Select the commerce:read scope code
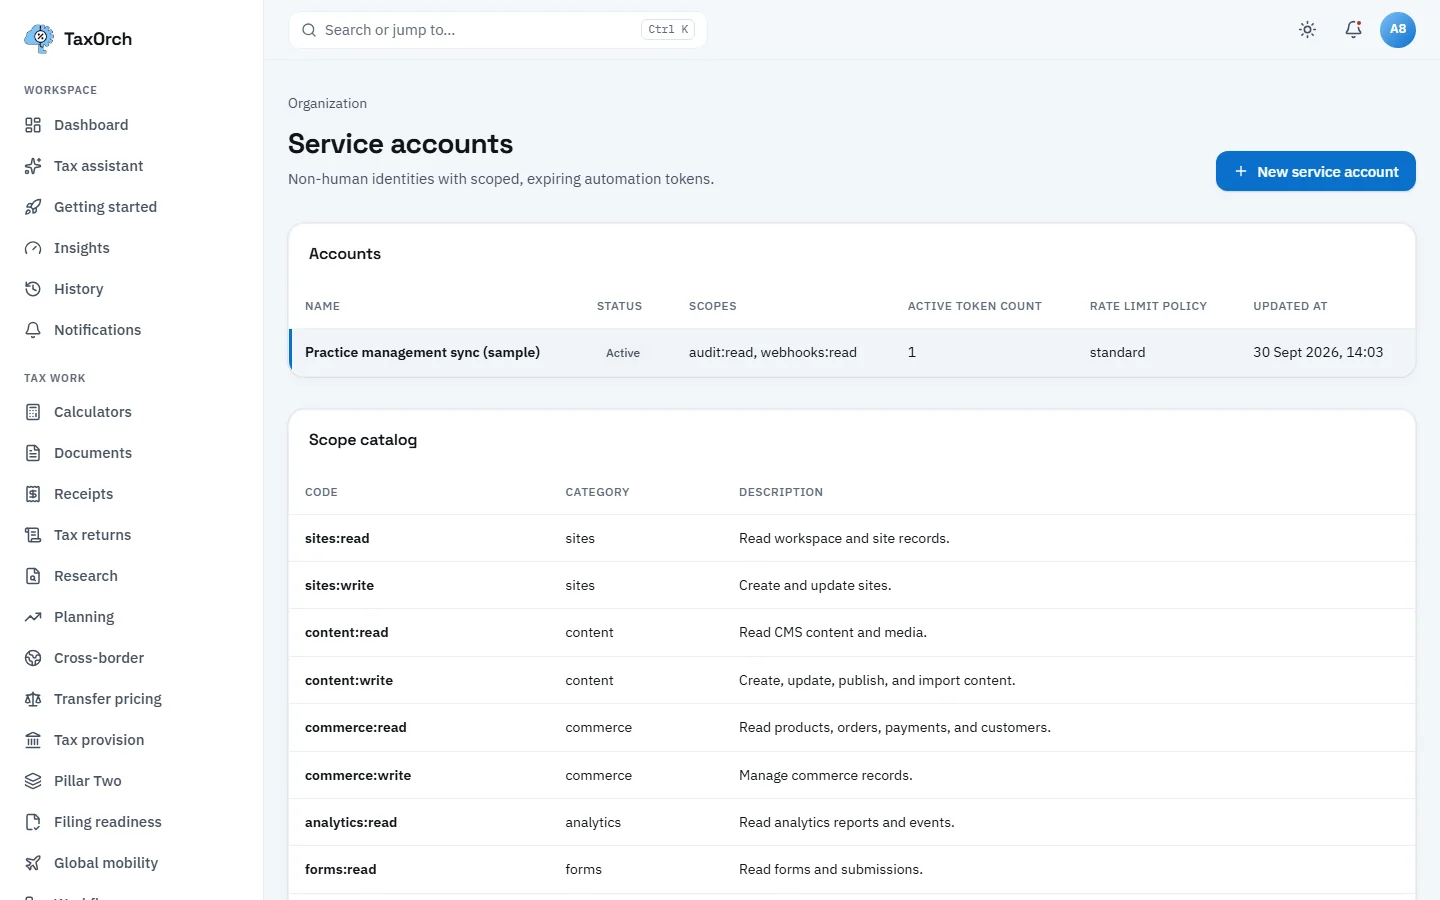Screen dimensions: 1440x900 [356, 727]
